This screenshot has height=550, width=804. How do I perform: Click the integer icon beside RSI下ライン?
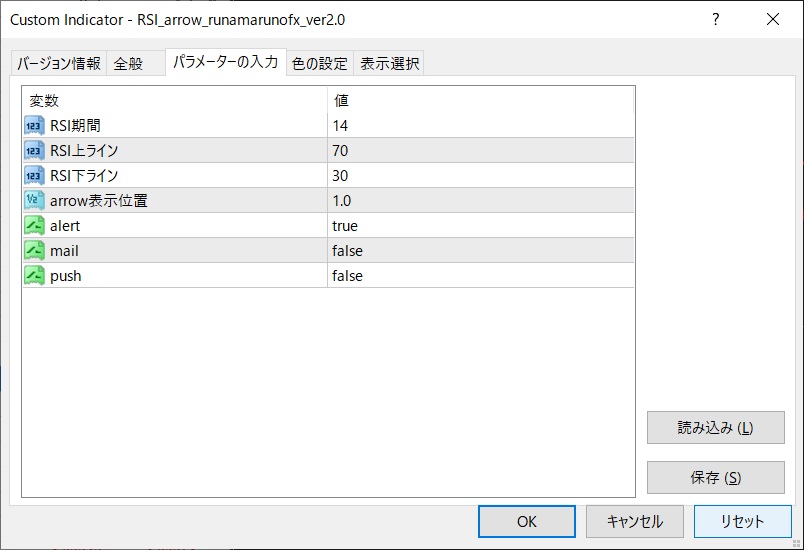34,176
